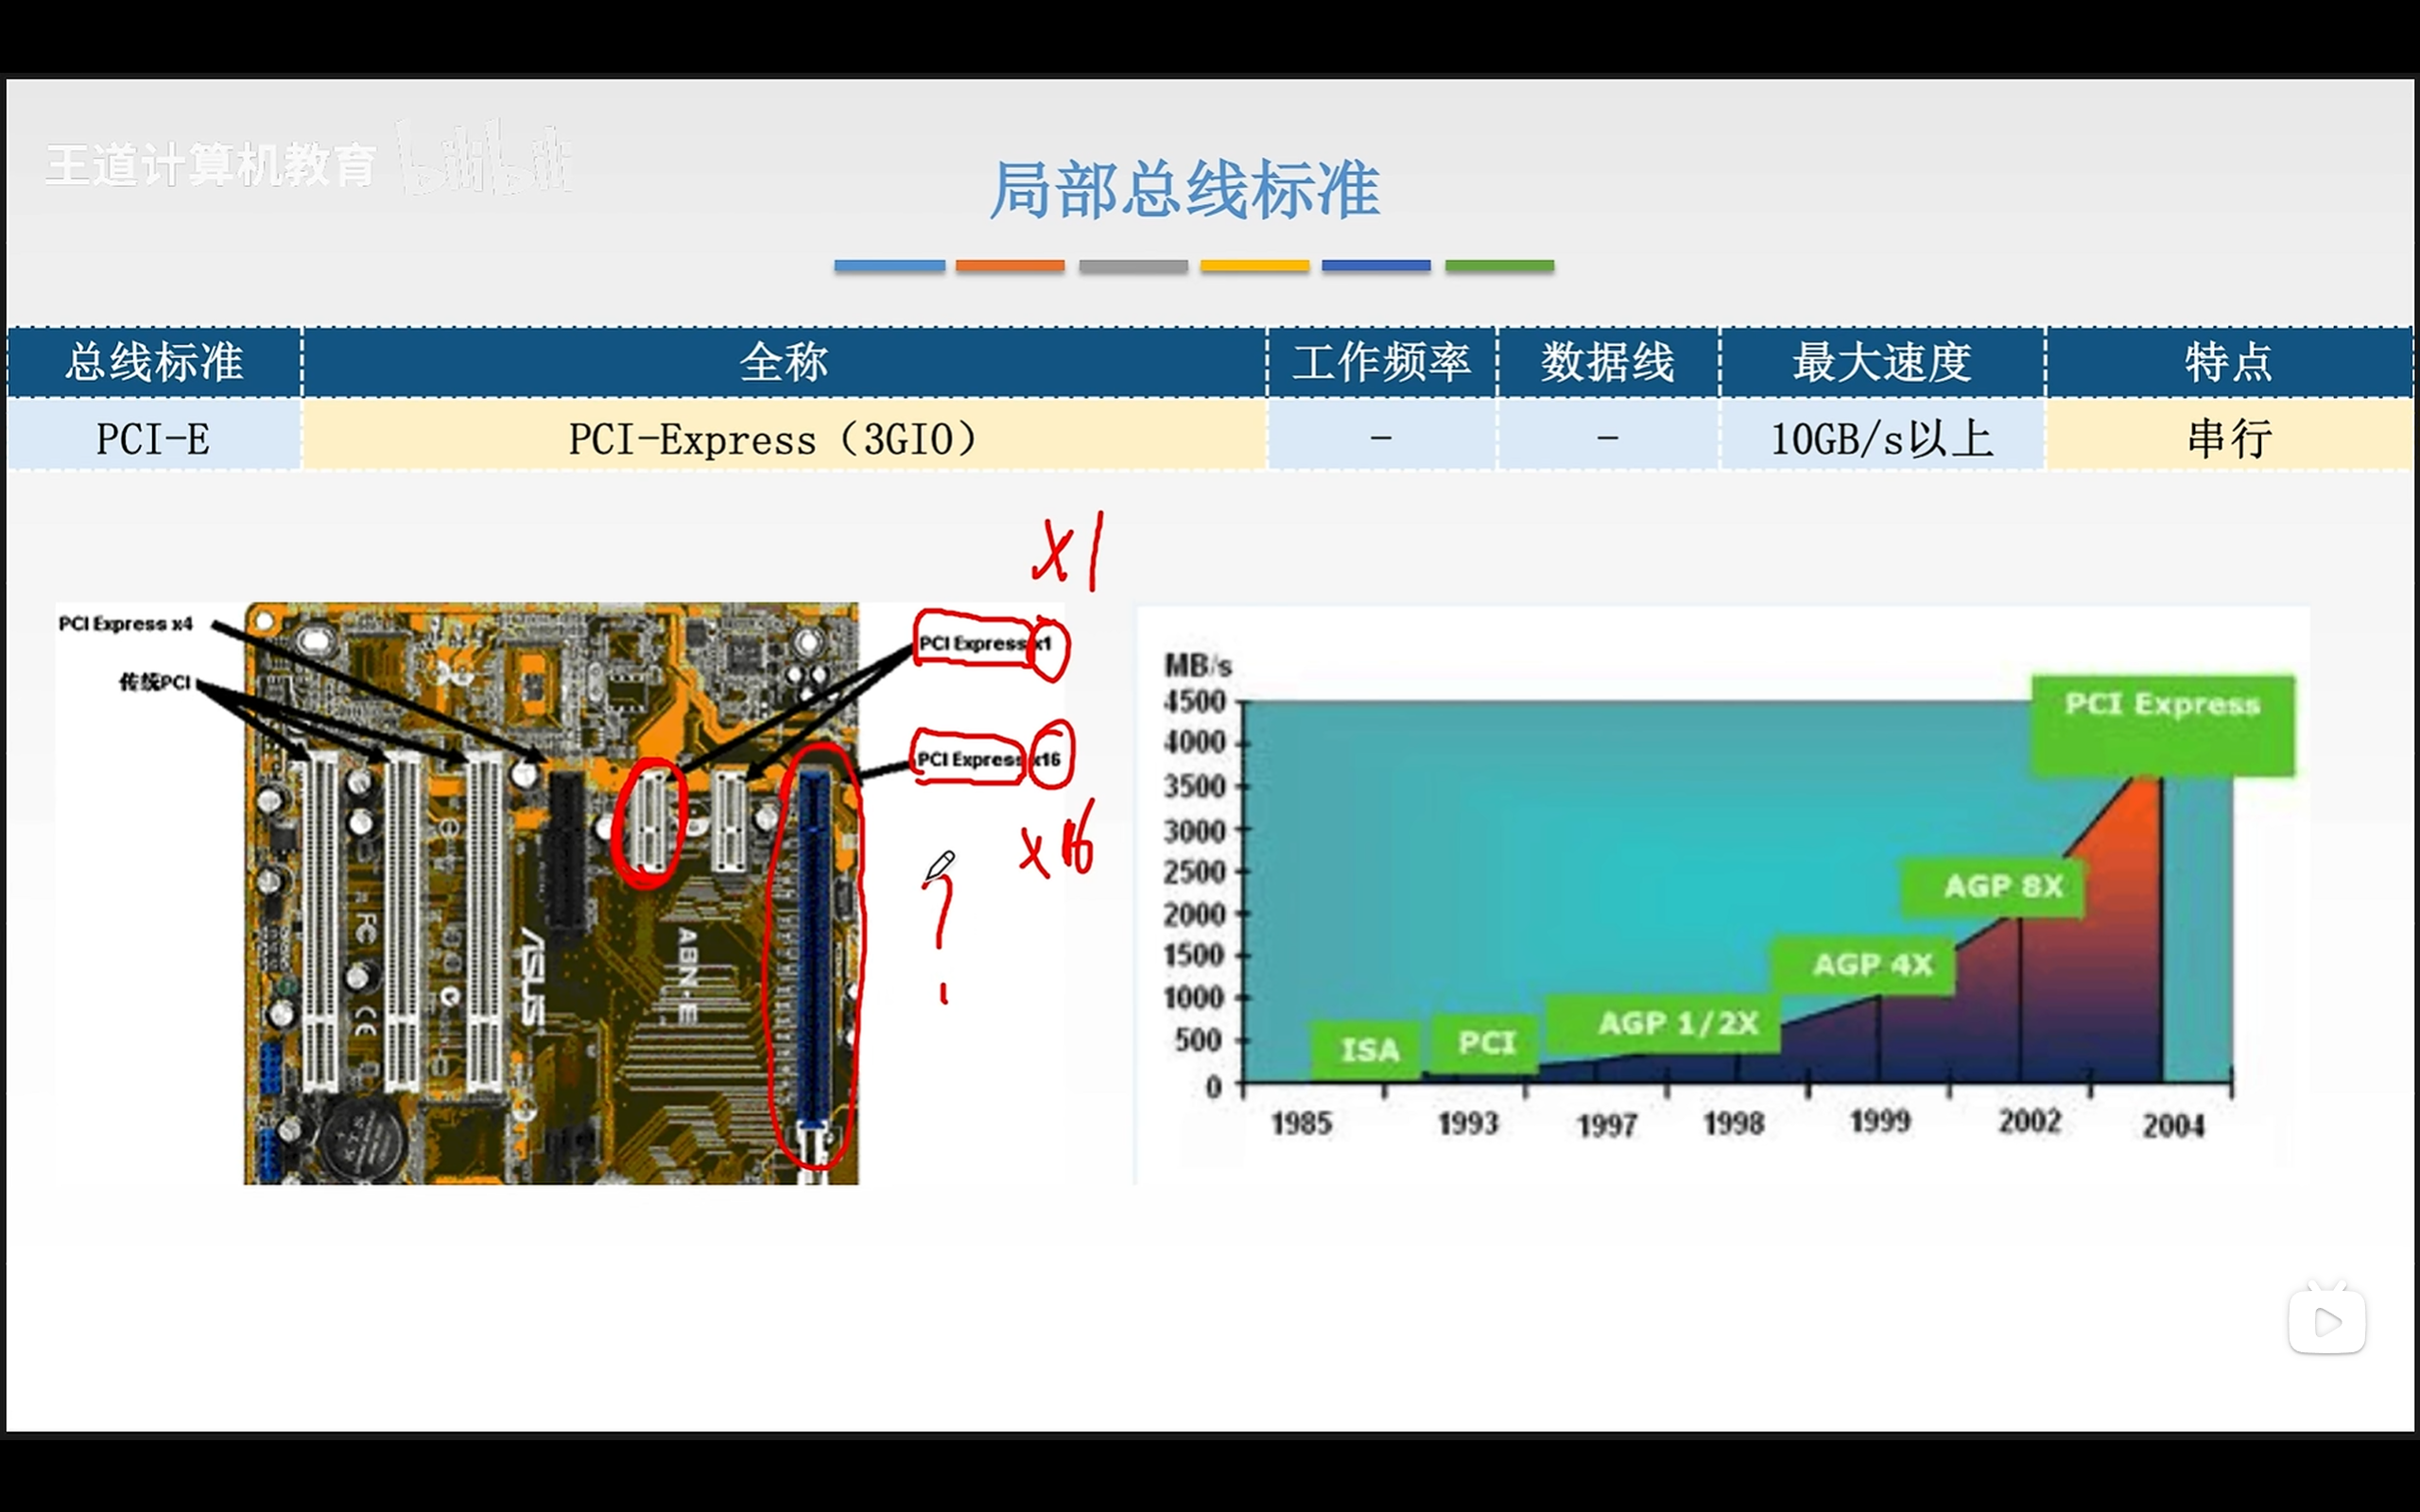Select the green bar under the title

pos(1499,266)
